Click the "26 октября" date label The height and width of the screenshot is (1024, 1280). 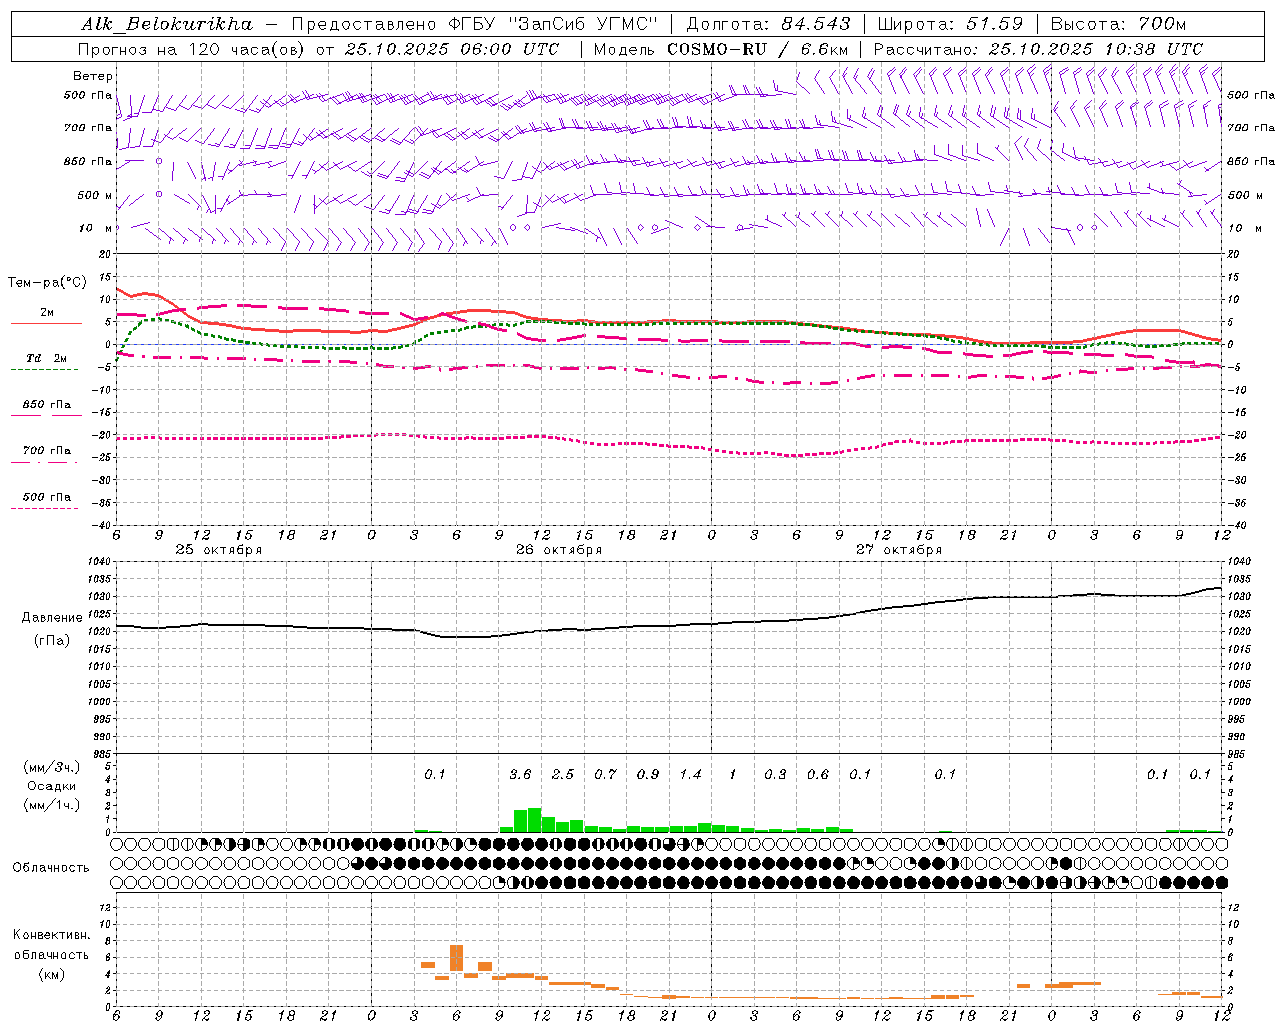click(559, 549)
